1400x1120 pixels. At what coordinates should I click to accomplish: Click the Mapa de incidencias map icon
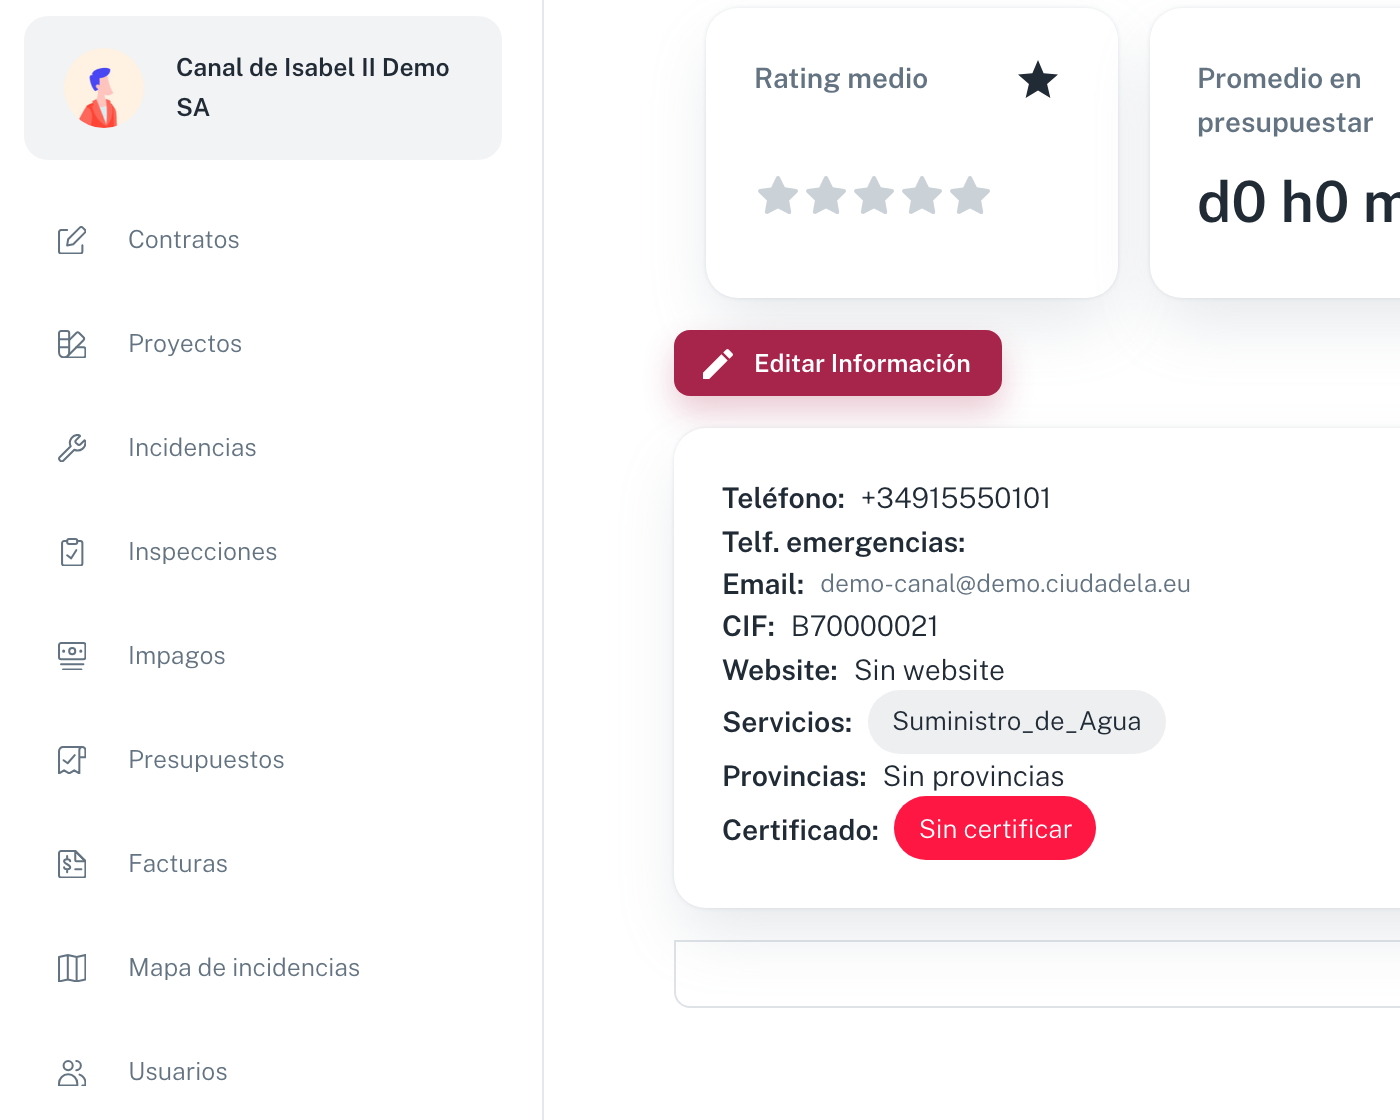coord(72,968)
